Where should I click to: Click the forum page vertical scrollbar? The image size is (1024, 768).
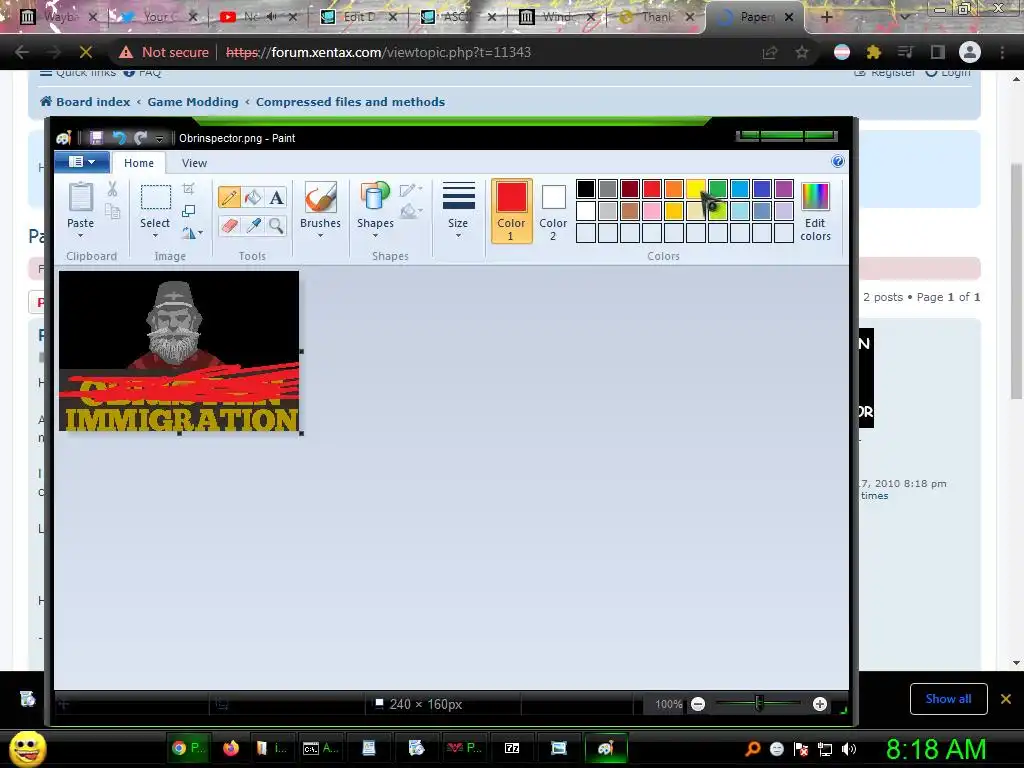1016,281
